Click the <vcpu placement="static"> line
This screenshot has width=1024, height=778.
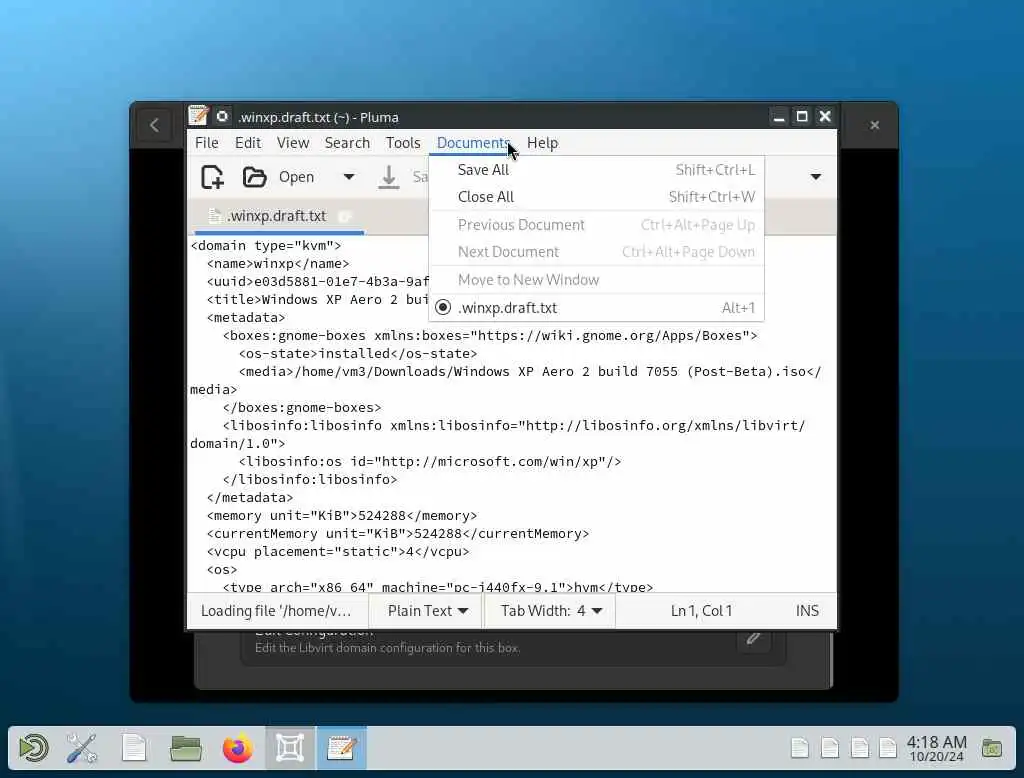(338, 551)
